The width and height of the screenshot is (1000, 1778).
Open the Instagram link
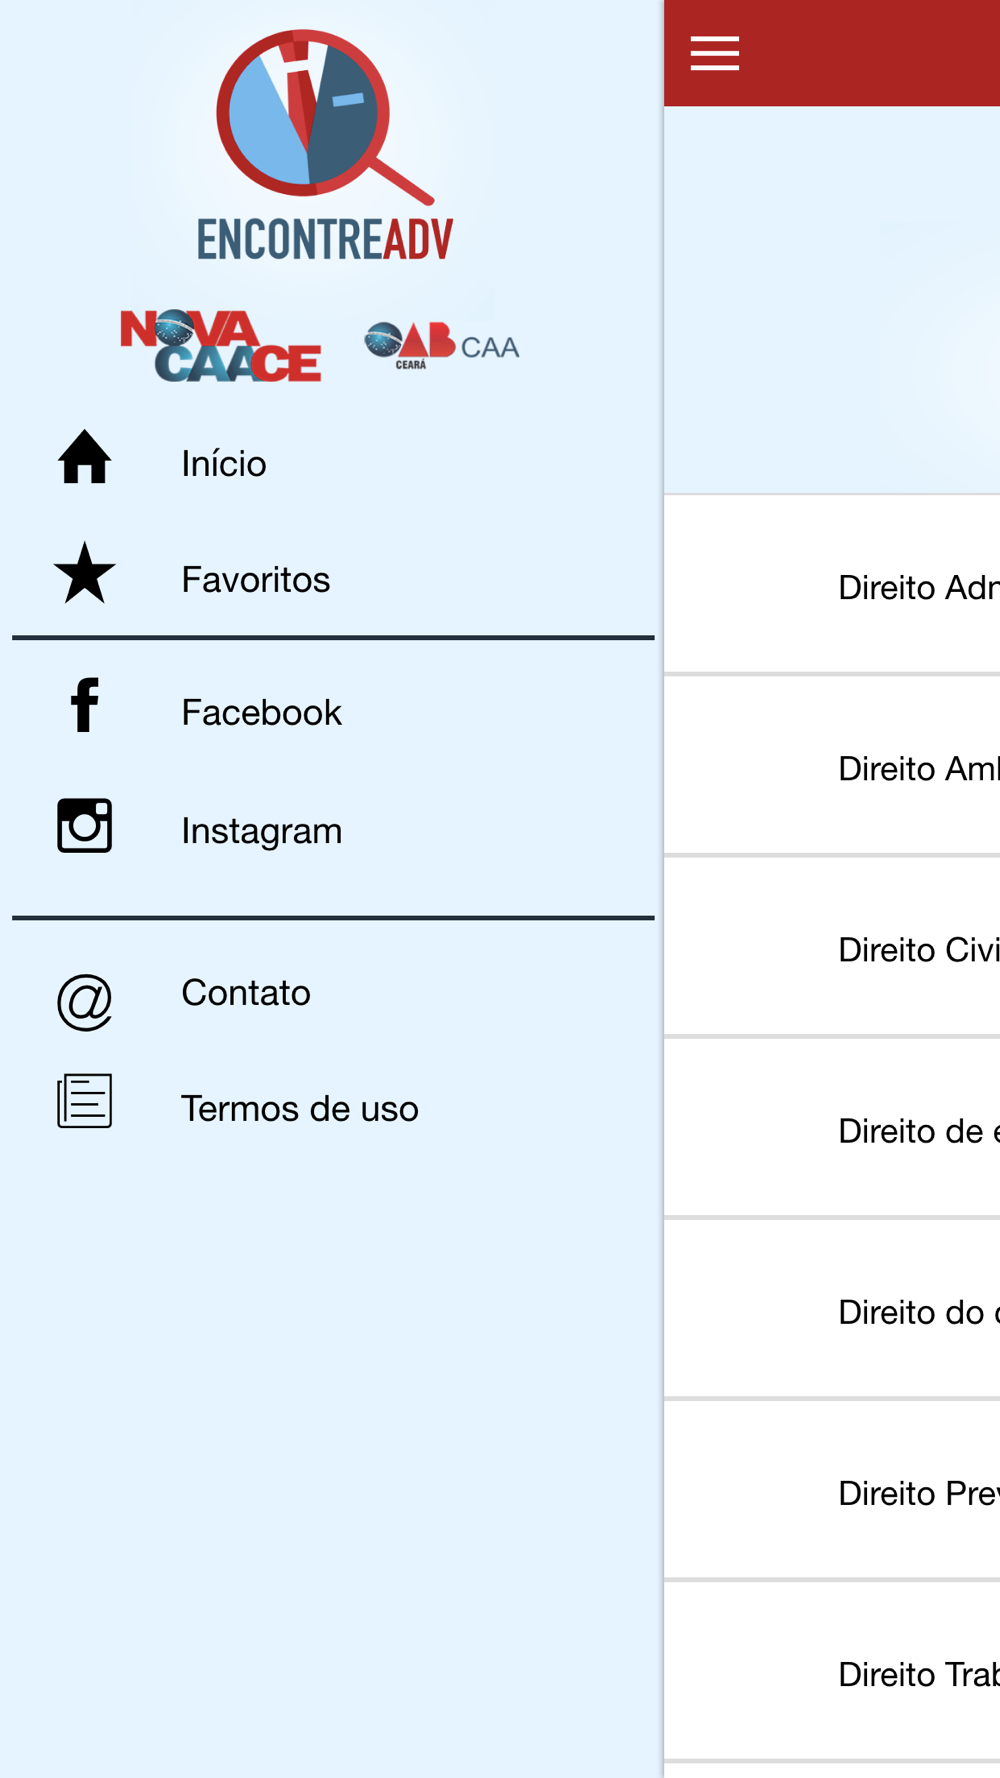click(333, 831)
